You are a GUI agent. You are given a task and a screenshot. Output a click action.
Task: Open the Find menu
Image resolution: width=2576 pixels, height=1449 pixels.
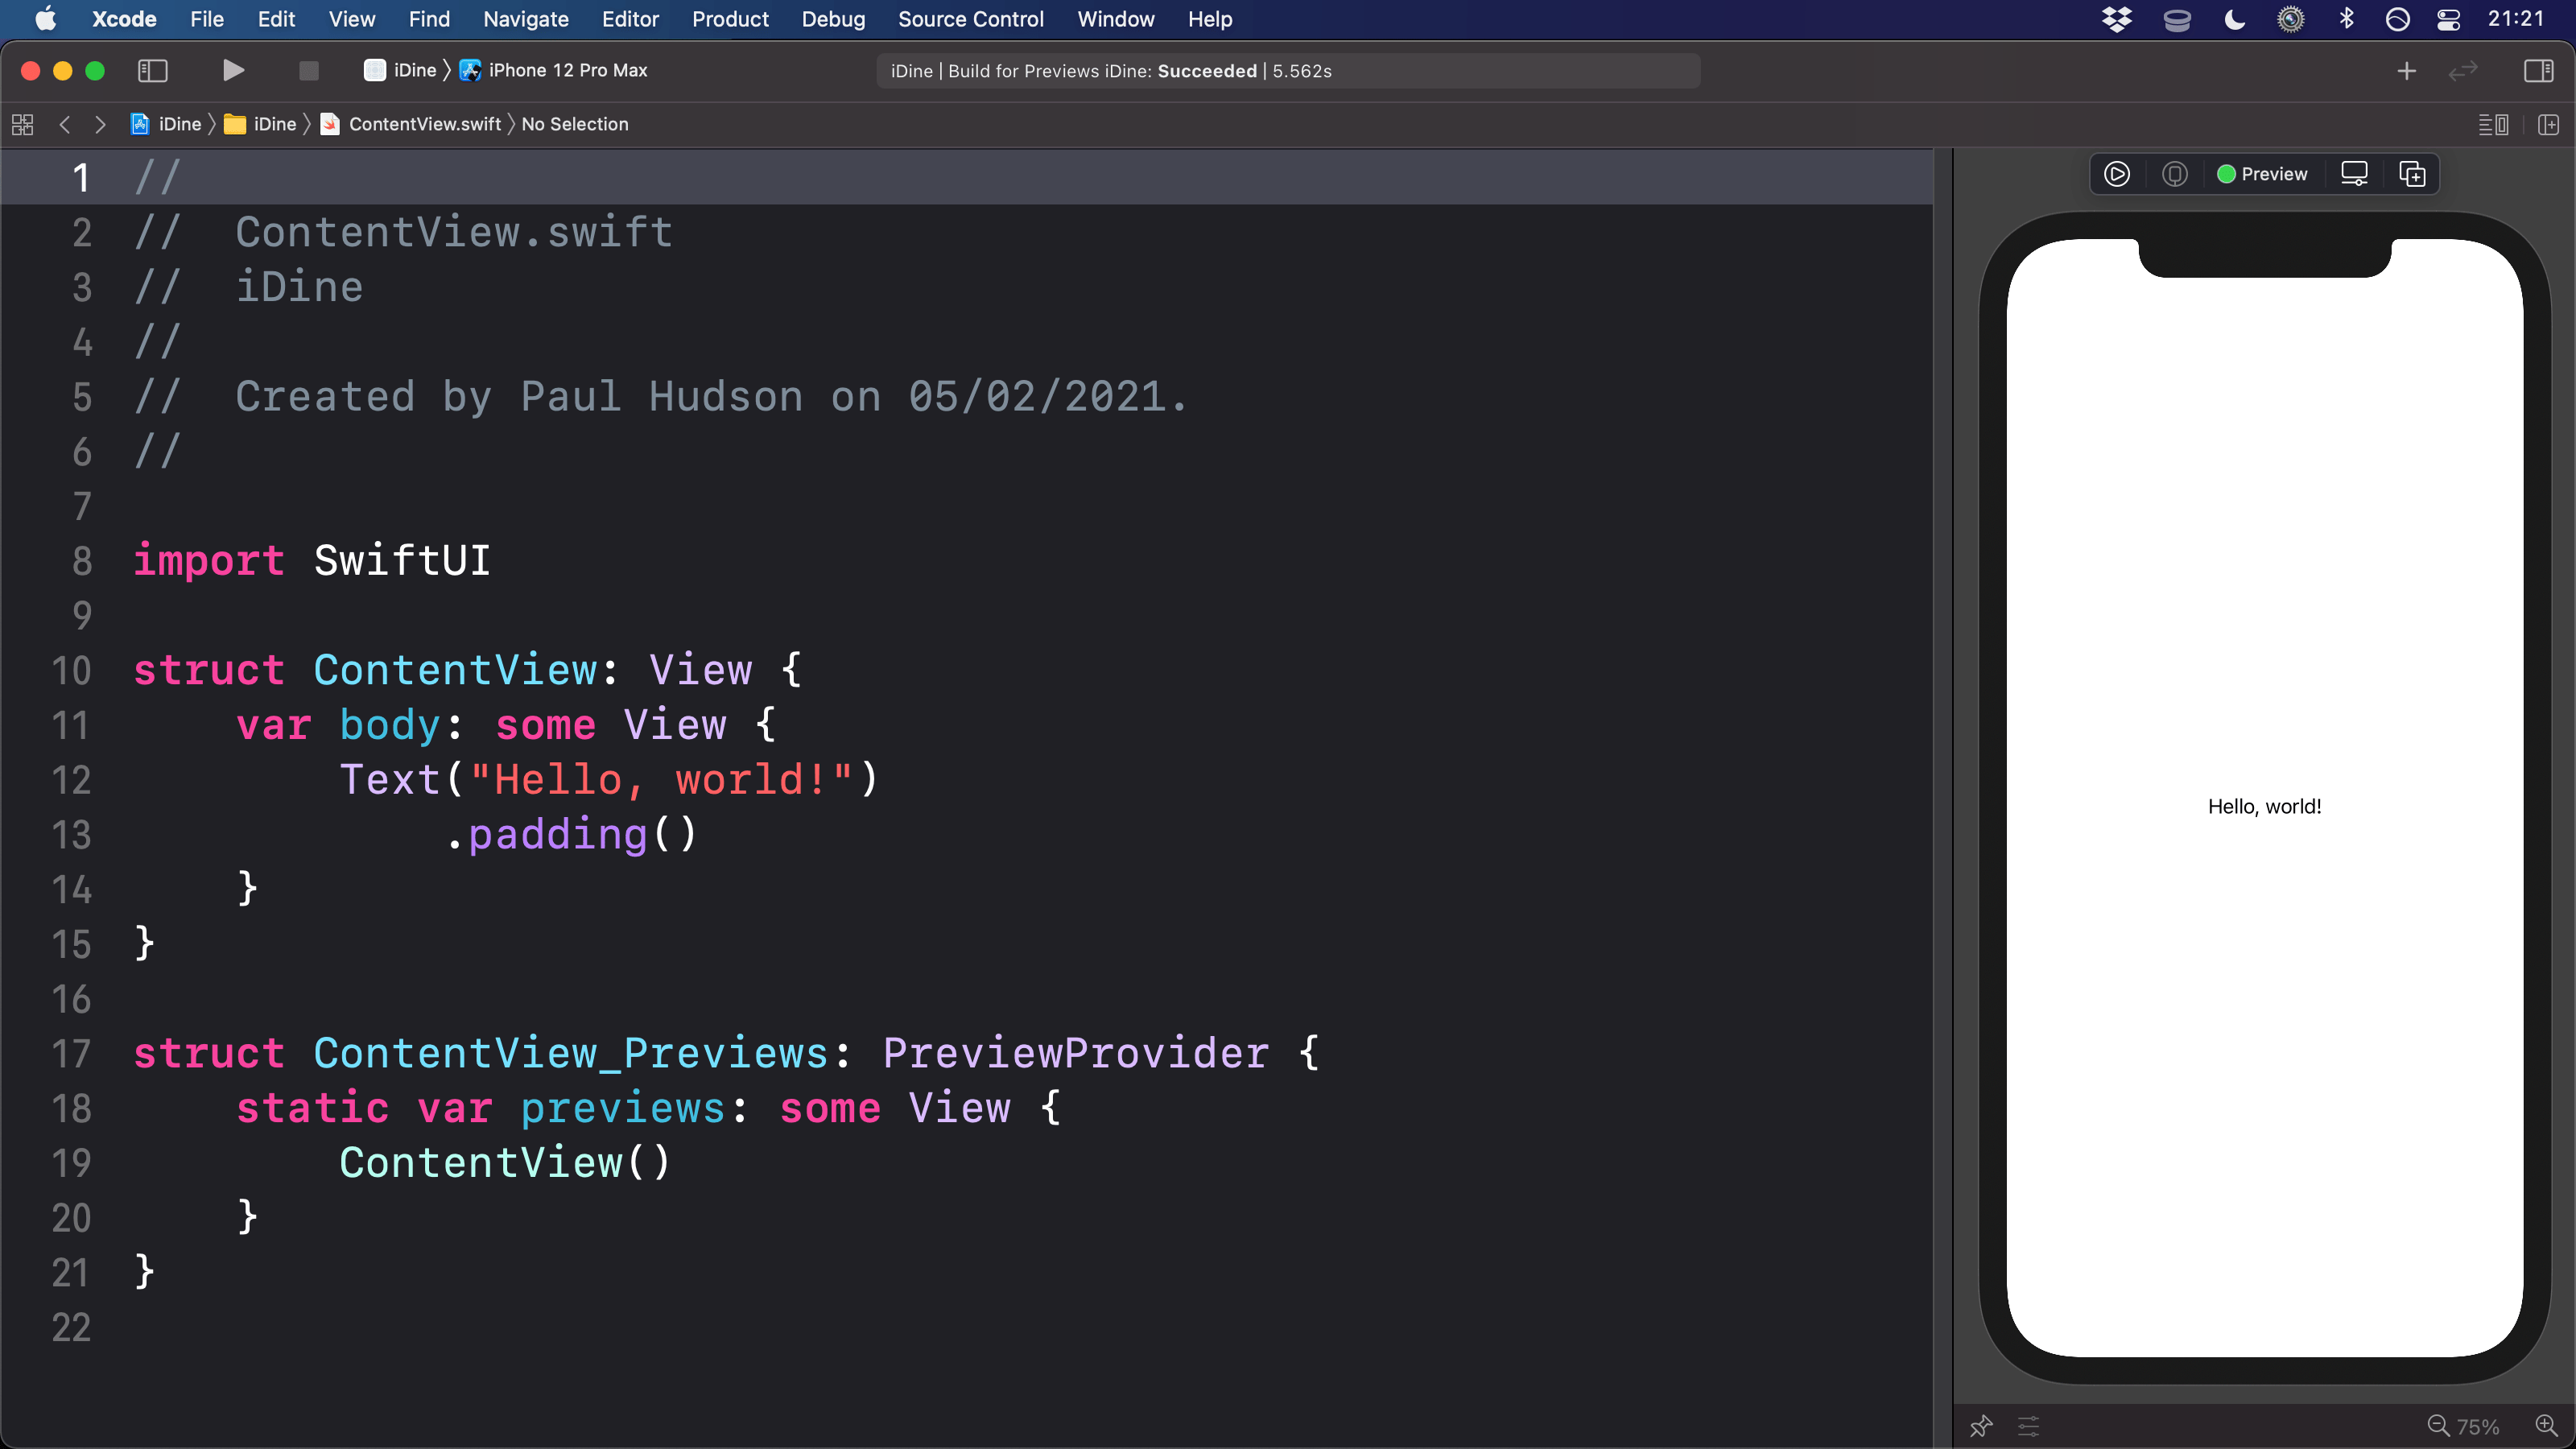click(x=429, y=19)
